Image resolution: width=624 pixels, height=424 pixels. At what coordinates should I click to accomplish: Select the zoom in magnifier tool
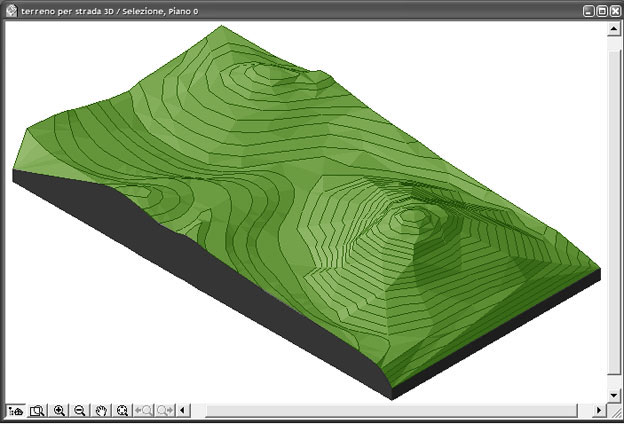pos(60,411)
